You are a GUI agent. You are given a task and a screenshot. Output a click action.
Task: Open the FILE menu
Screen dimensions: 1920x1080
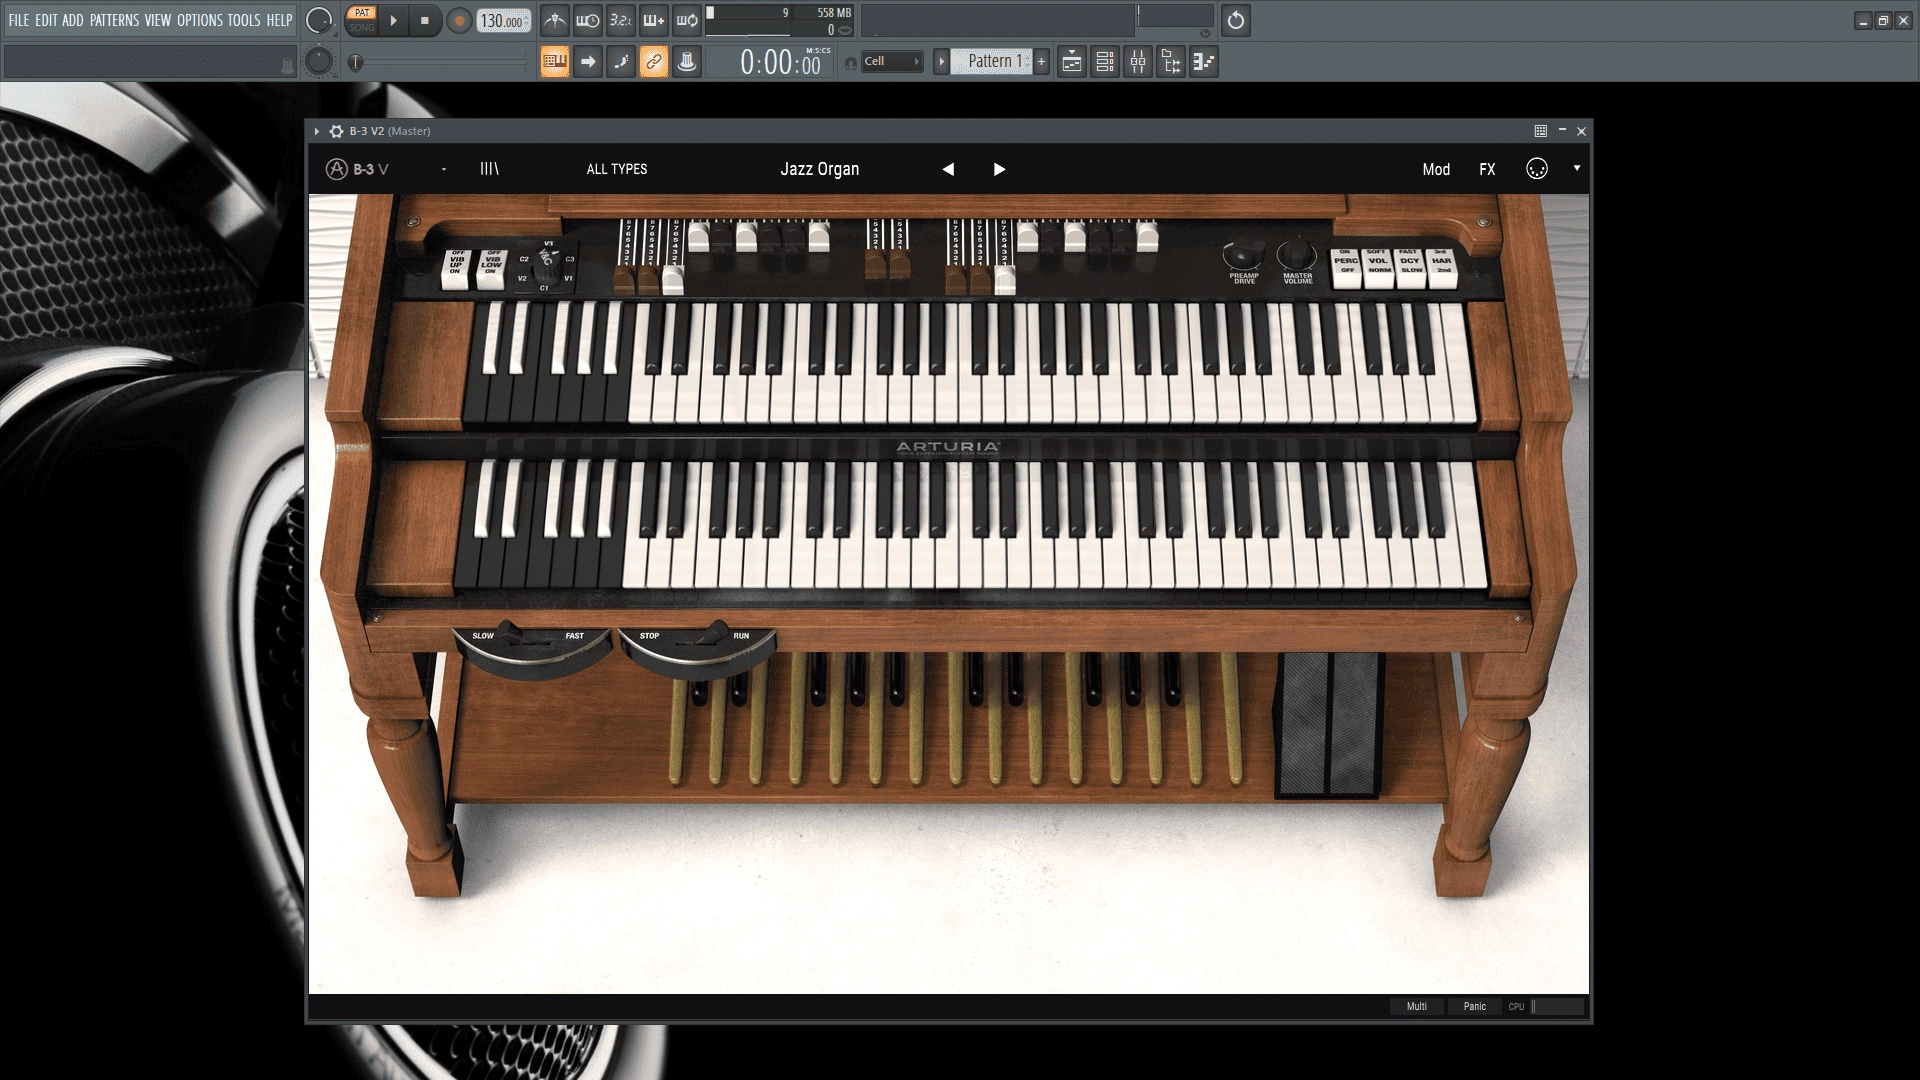coord(19,20)
